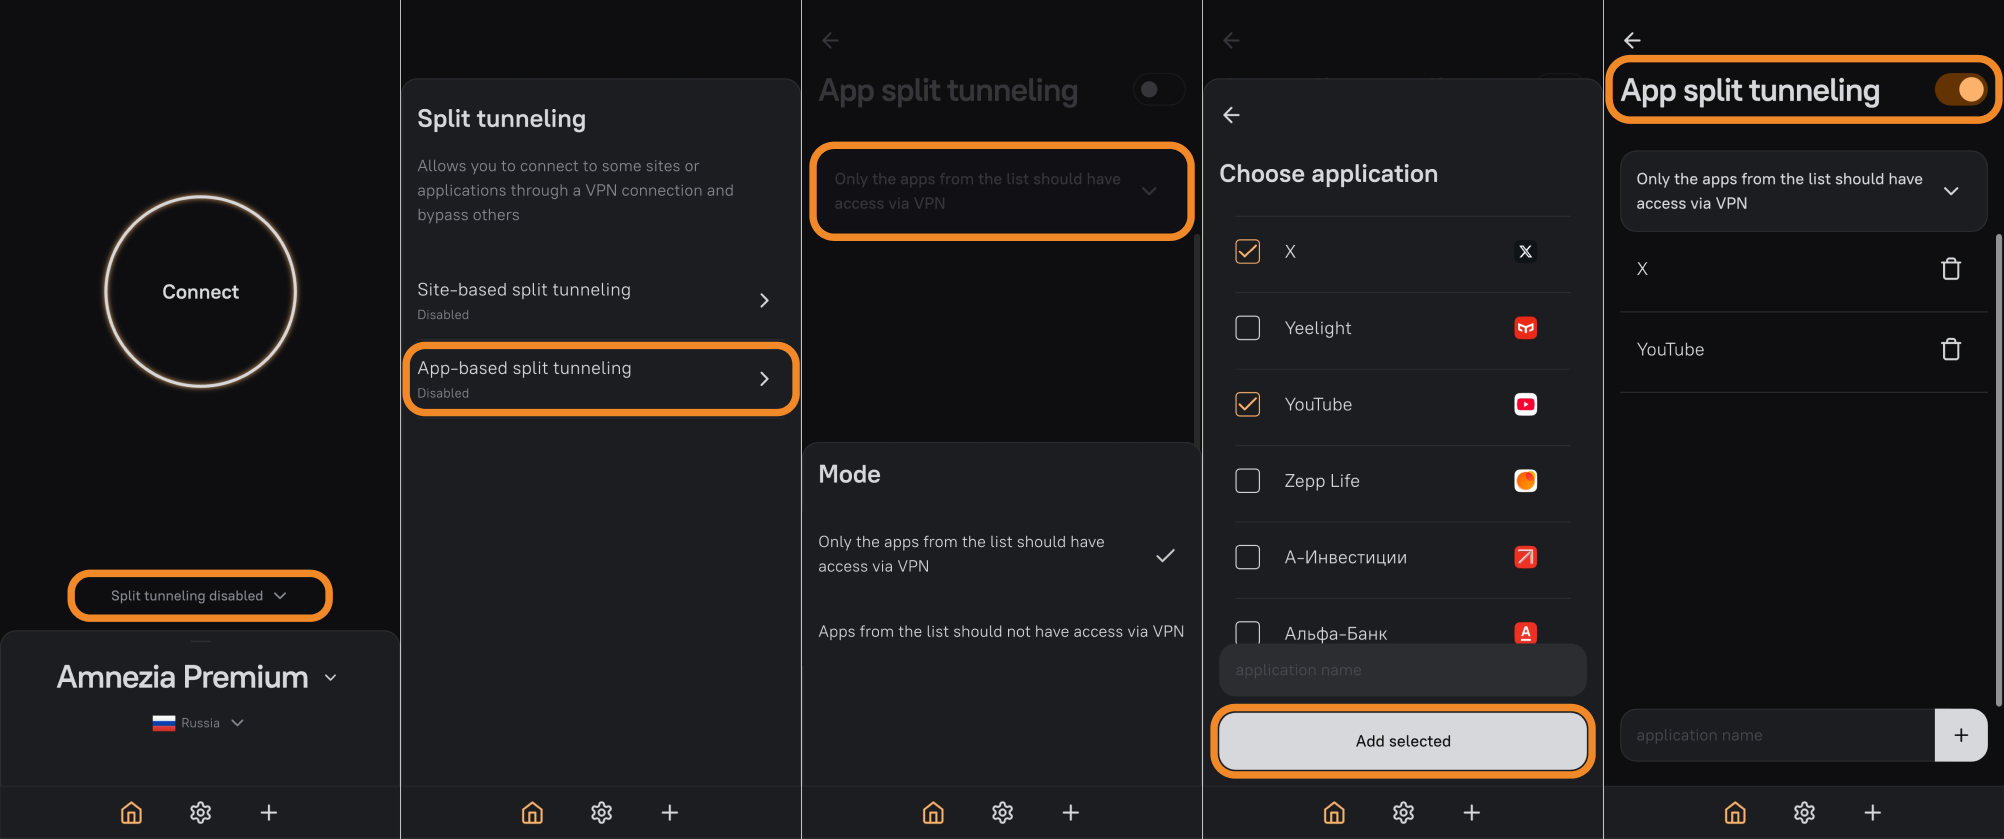Delete X from the app list
This screenshot has width=2004, height=839.
[1950, 269]
